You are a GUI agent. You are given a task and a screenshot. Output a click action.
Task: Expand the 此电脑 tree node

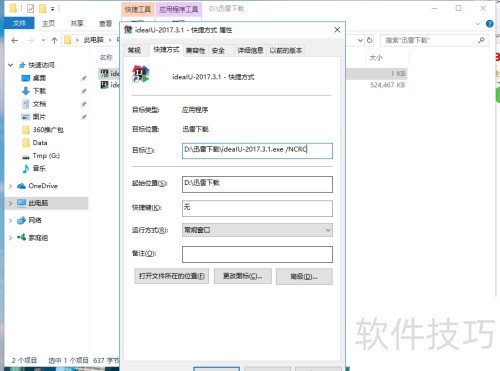[x=11, y=203]
